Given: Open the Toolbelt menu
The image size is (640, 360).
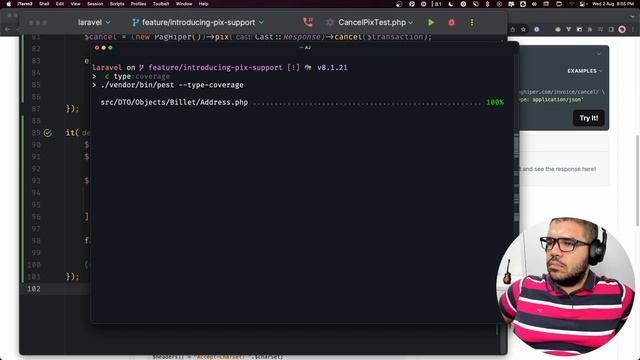Looking at the screenshot, I should 161,4.
